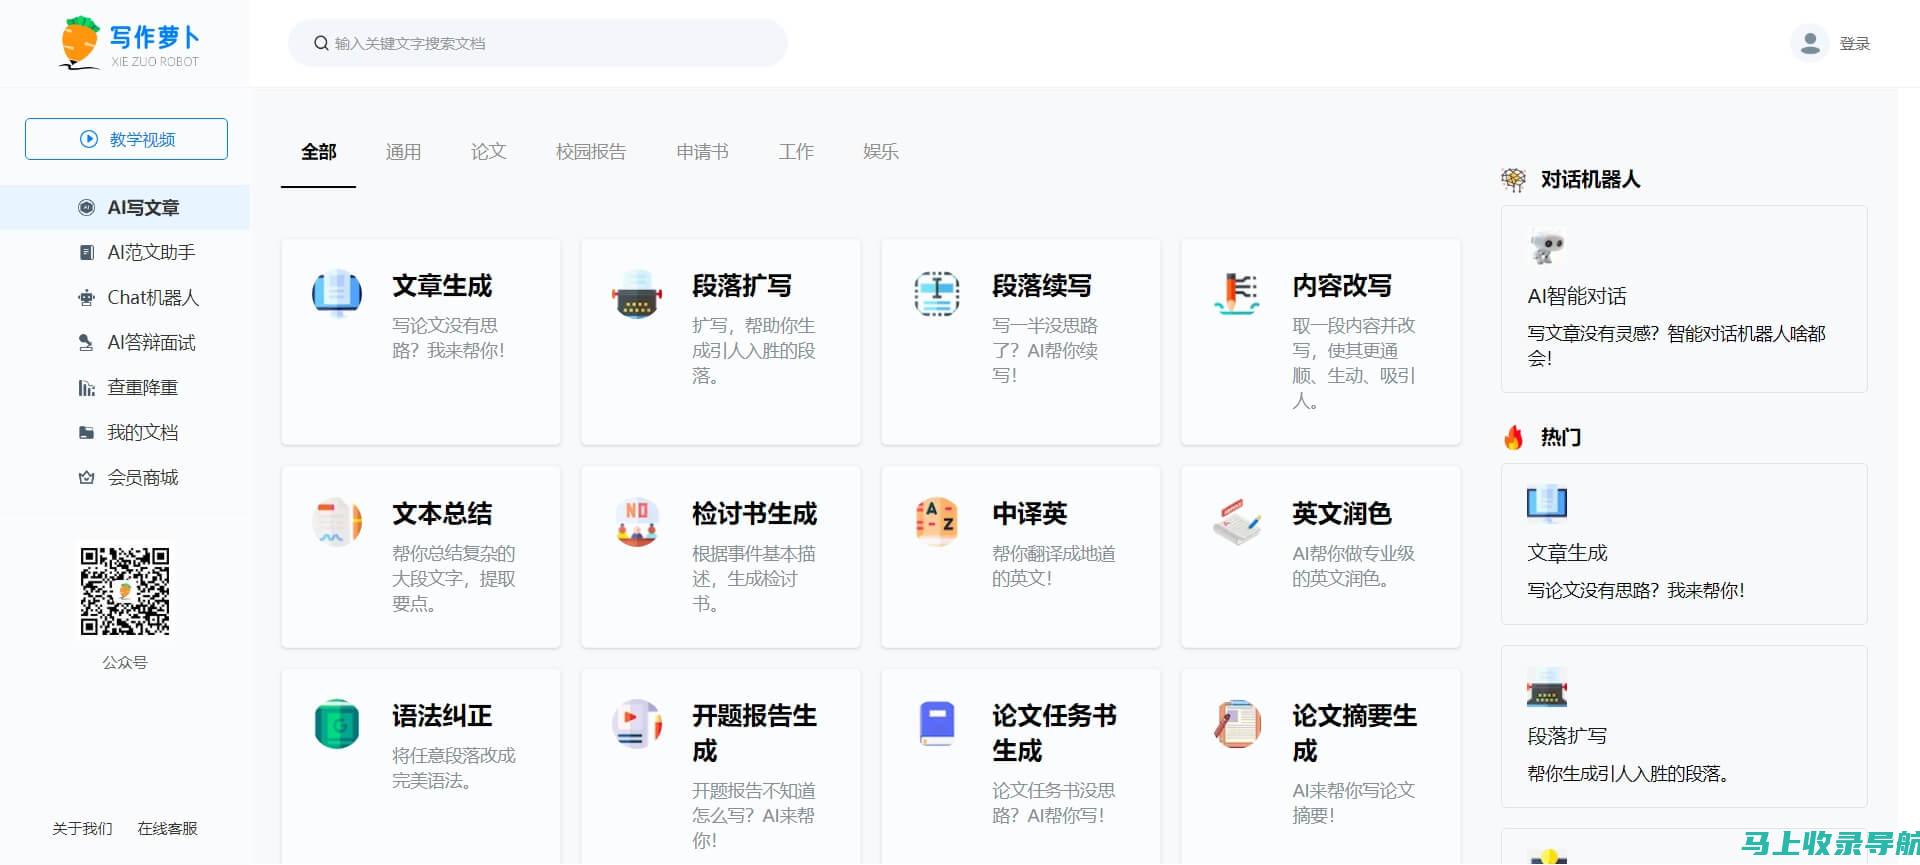
Task: Click the 我的文档 folder icon
Action: (86, 432)
